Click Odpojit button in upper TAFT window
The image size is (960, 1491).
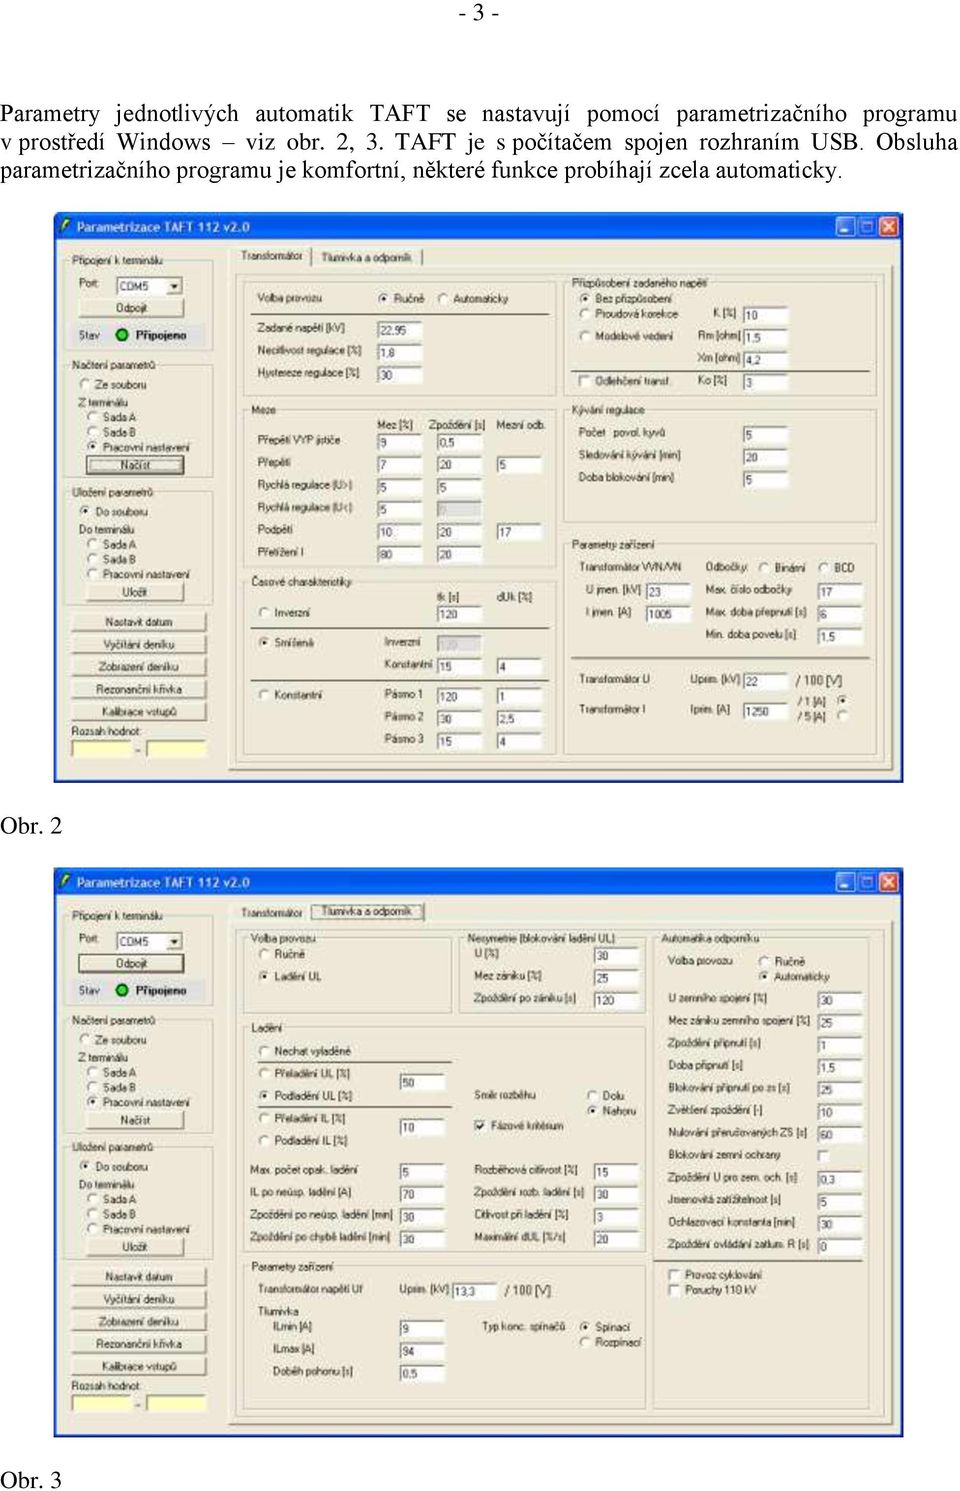tap(131, 308)
